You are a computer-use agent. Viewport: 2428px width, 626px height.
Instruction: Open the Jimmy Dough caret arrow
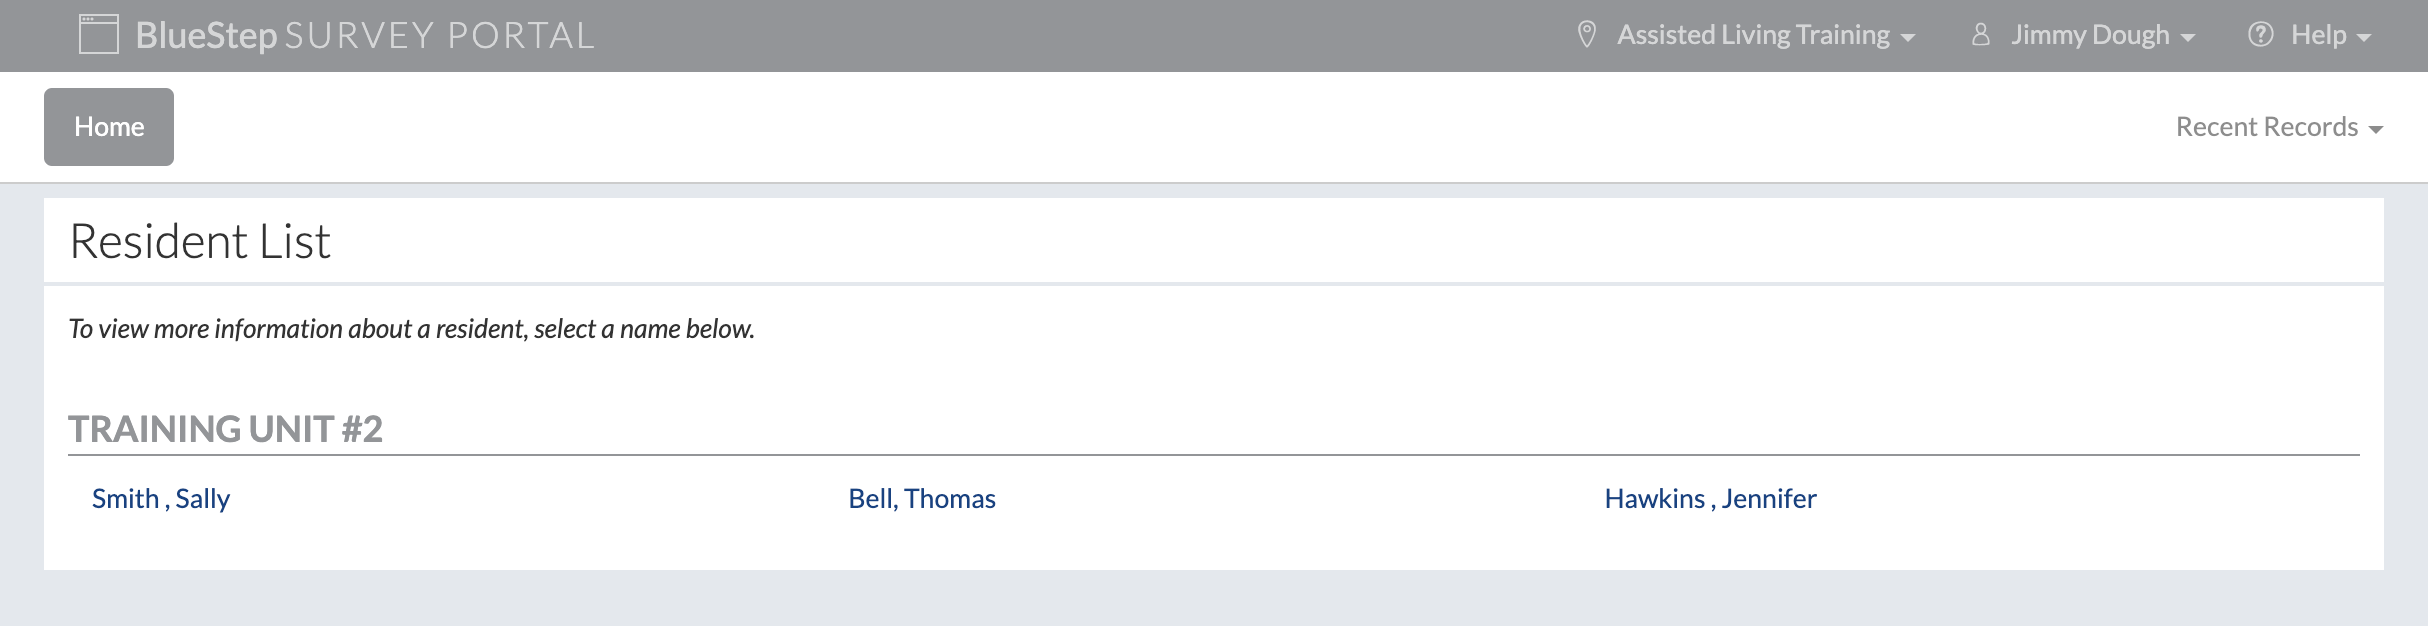(x=2188, y=38)
